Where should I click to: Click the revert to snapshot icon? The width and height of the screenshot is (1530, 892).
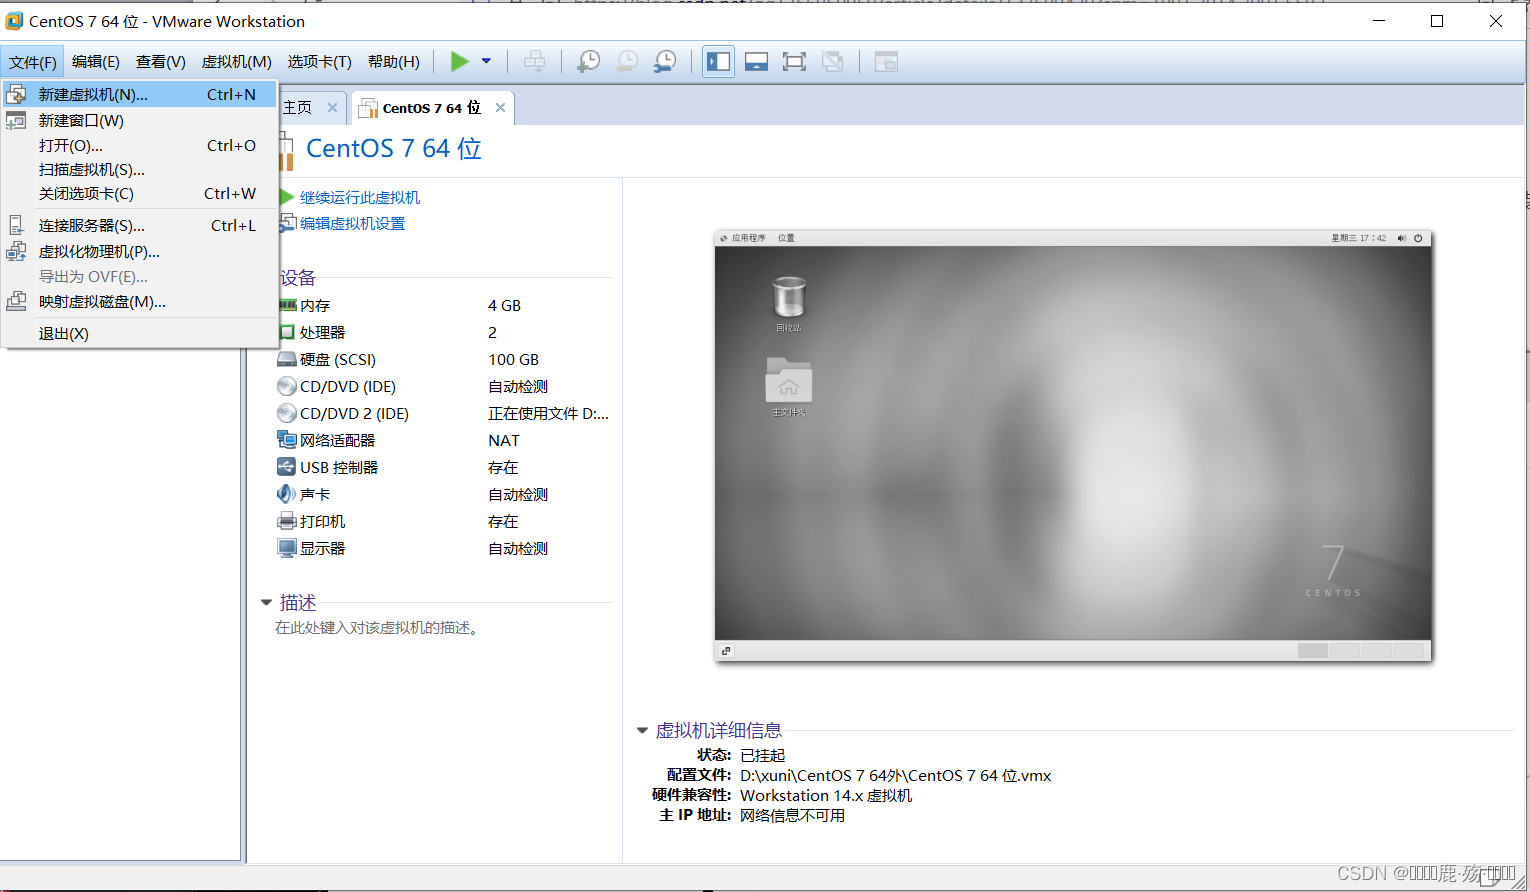tap(627, 62)
